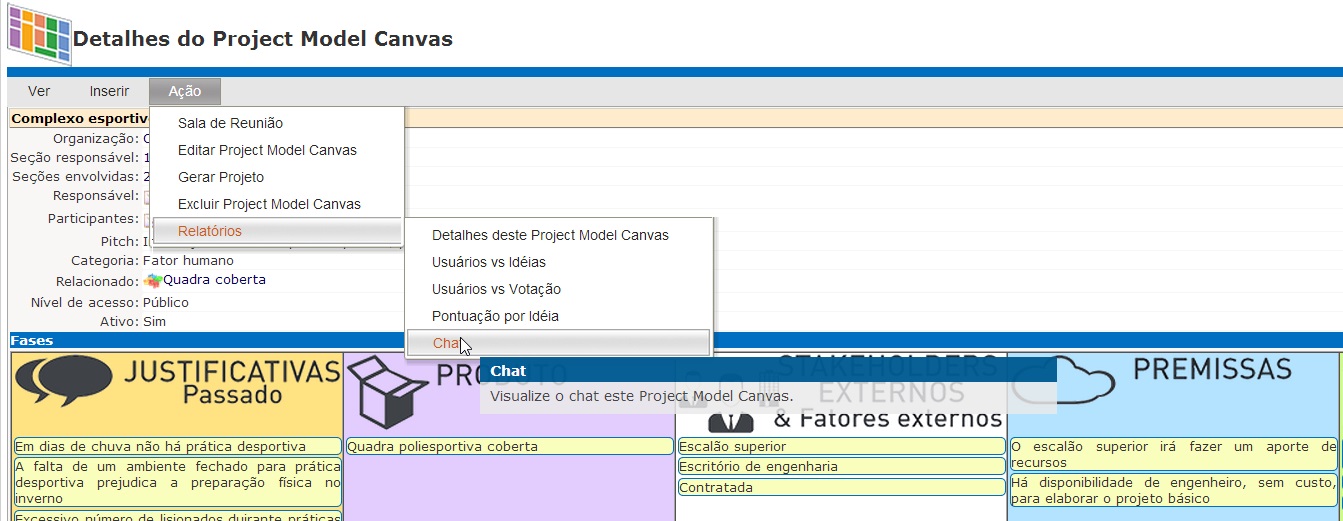This screenshot has width=1343, height=521.
Task: Select note about disponibilidade de engenheiro
Action: 1173,490
